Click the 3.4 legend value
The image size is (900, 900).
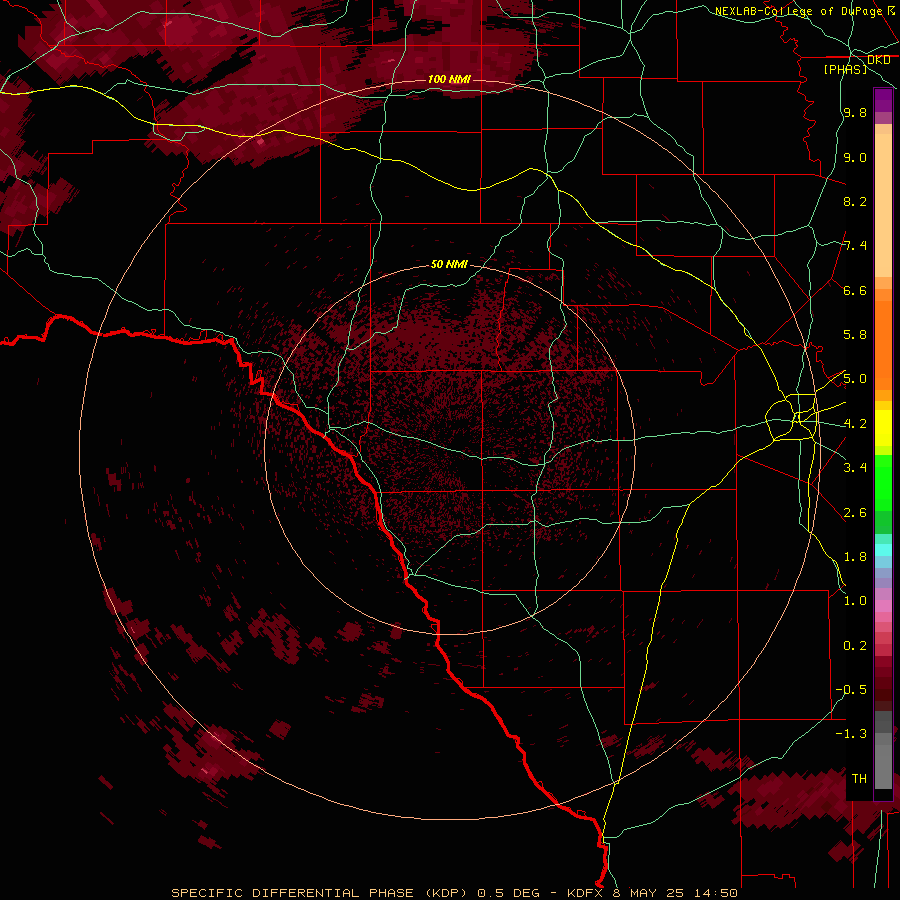coord(855,468)
